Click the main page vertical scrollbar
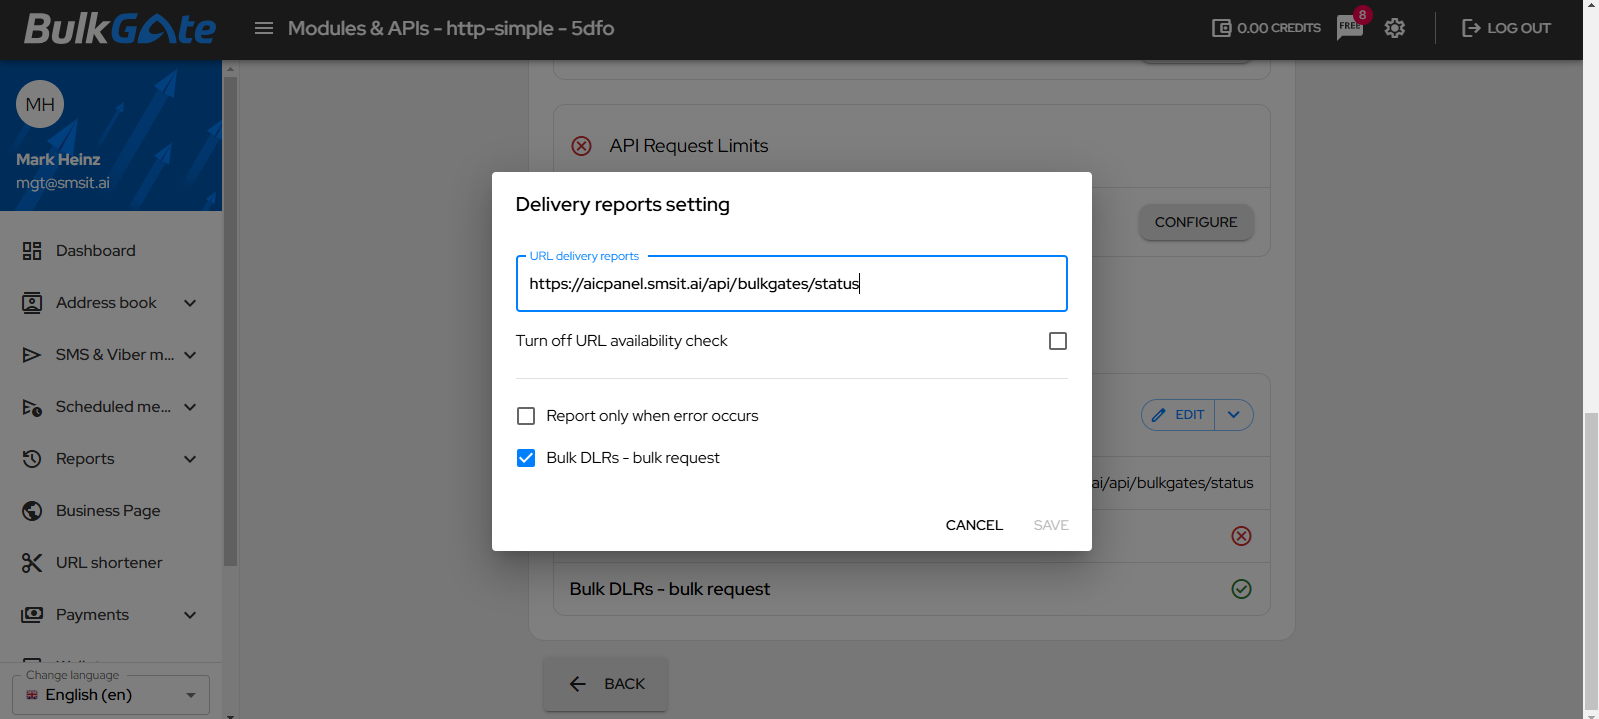 (x=1591, y=560)
